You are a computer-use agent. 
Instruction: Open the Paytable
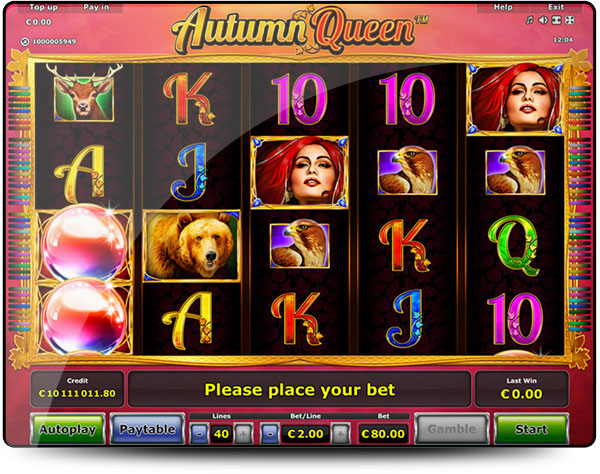click(x=147, y=429)
